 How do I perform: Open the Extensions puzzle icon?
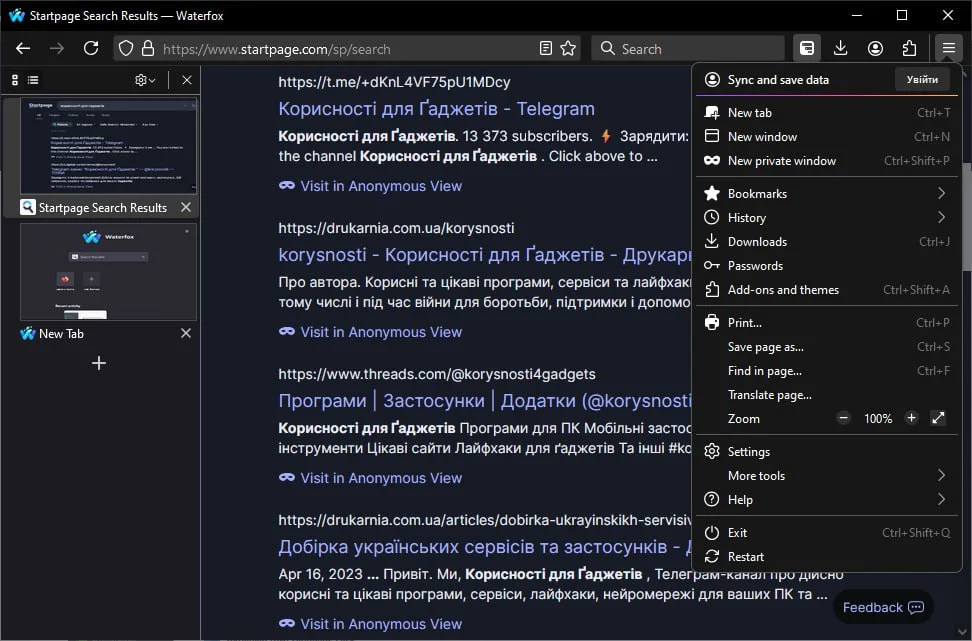click(x=909, y=48)
